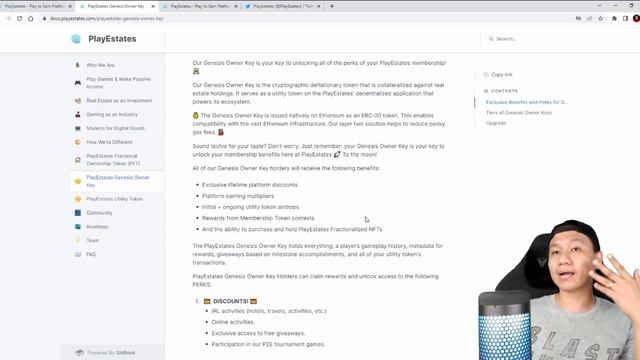640x360 pixels.
Task: Open Powered By GitBook link
Action: click(111, 353)
